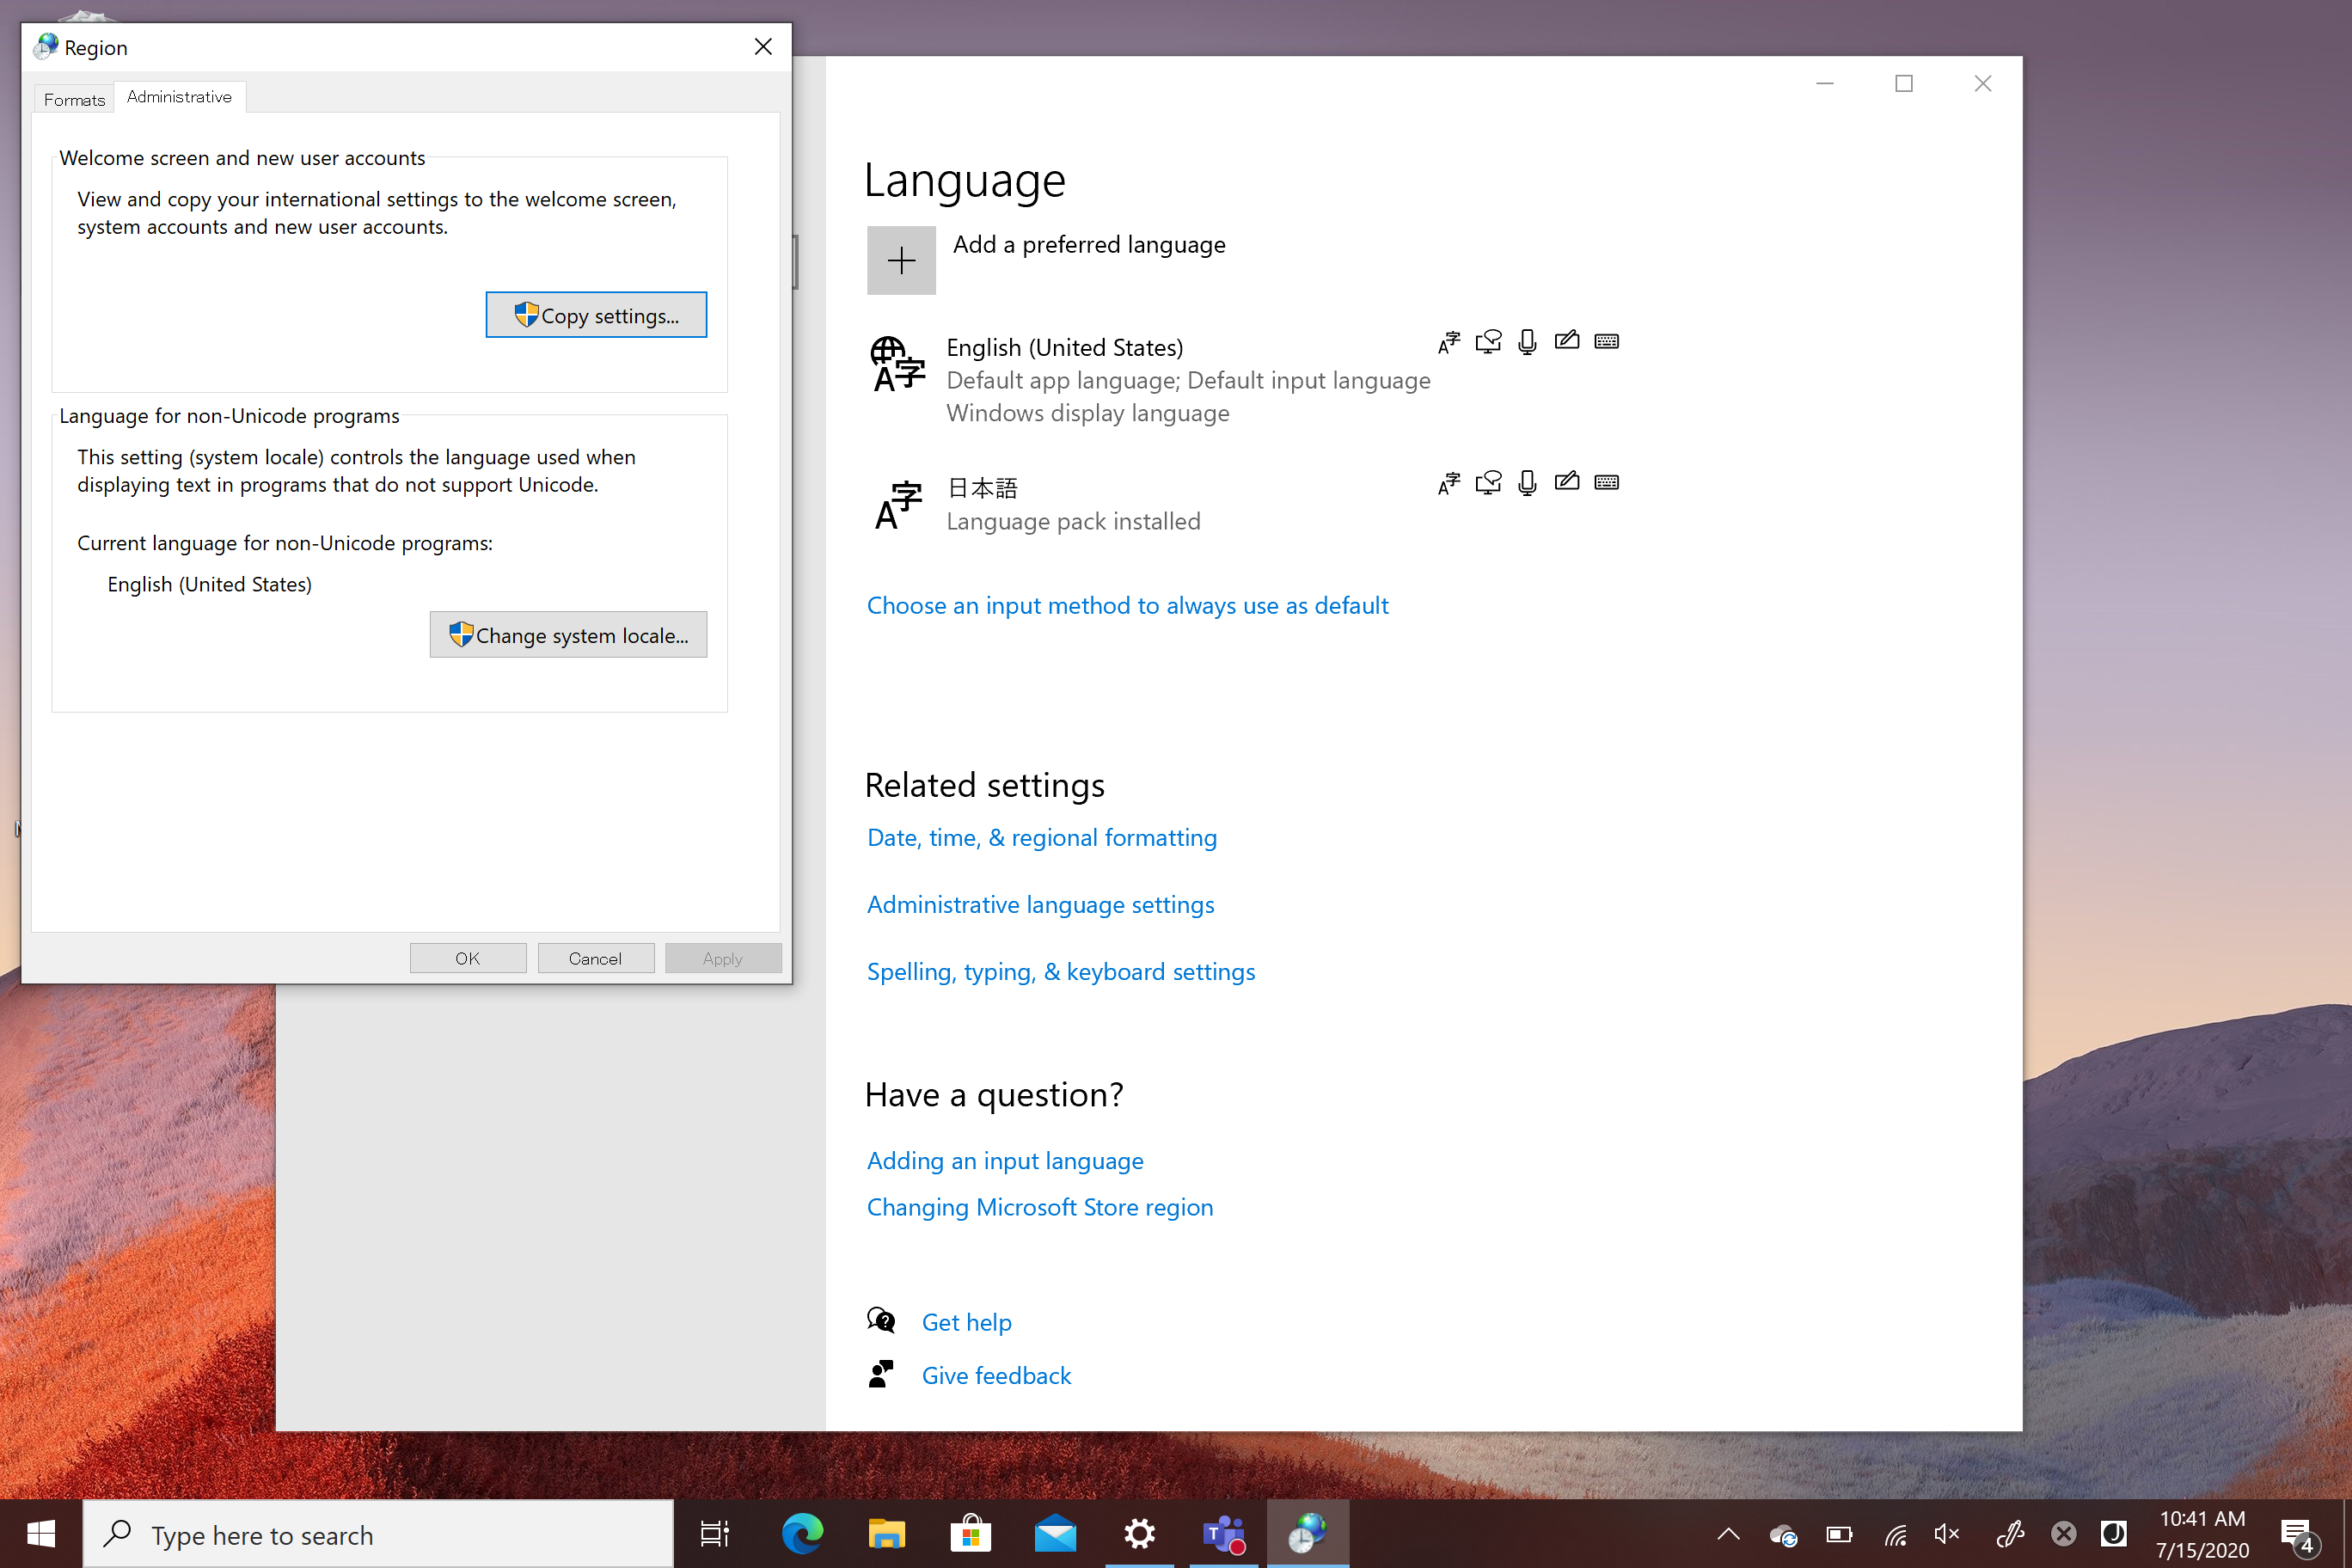The width and height of the screenshot is (2352, 1568).
Task: Close the Settings Language window
Action: pyautogui.click(x=1983, y=84)
